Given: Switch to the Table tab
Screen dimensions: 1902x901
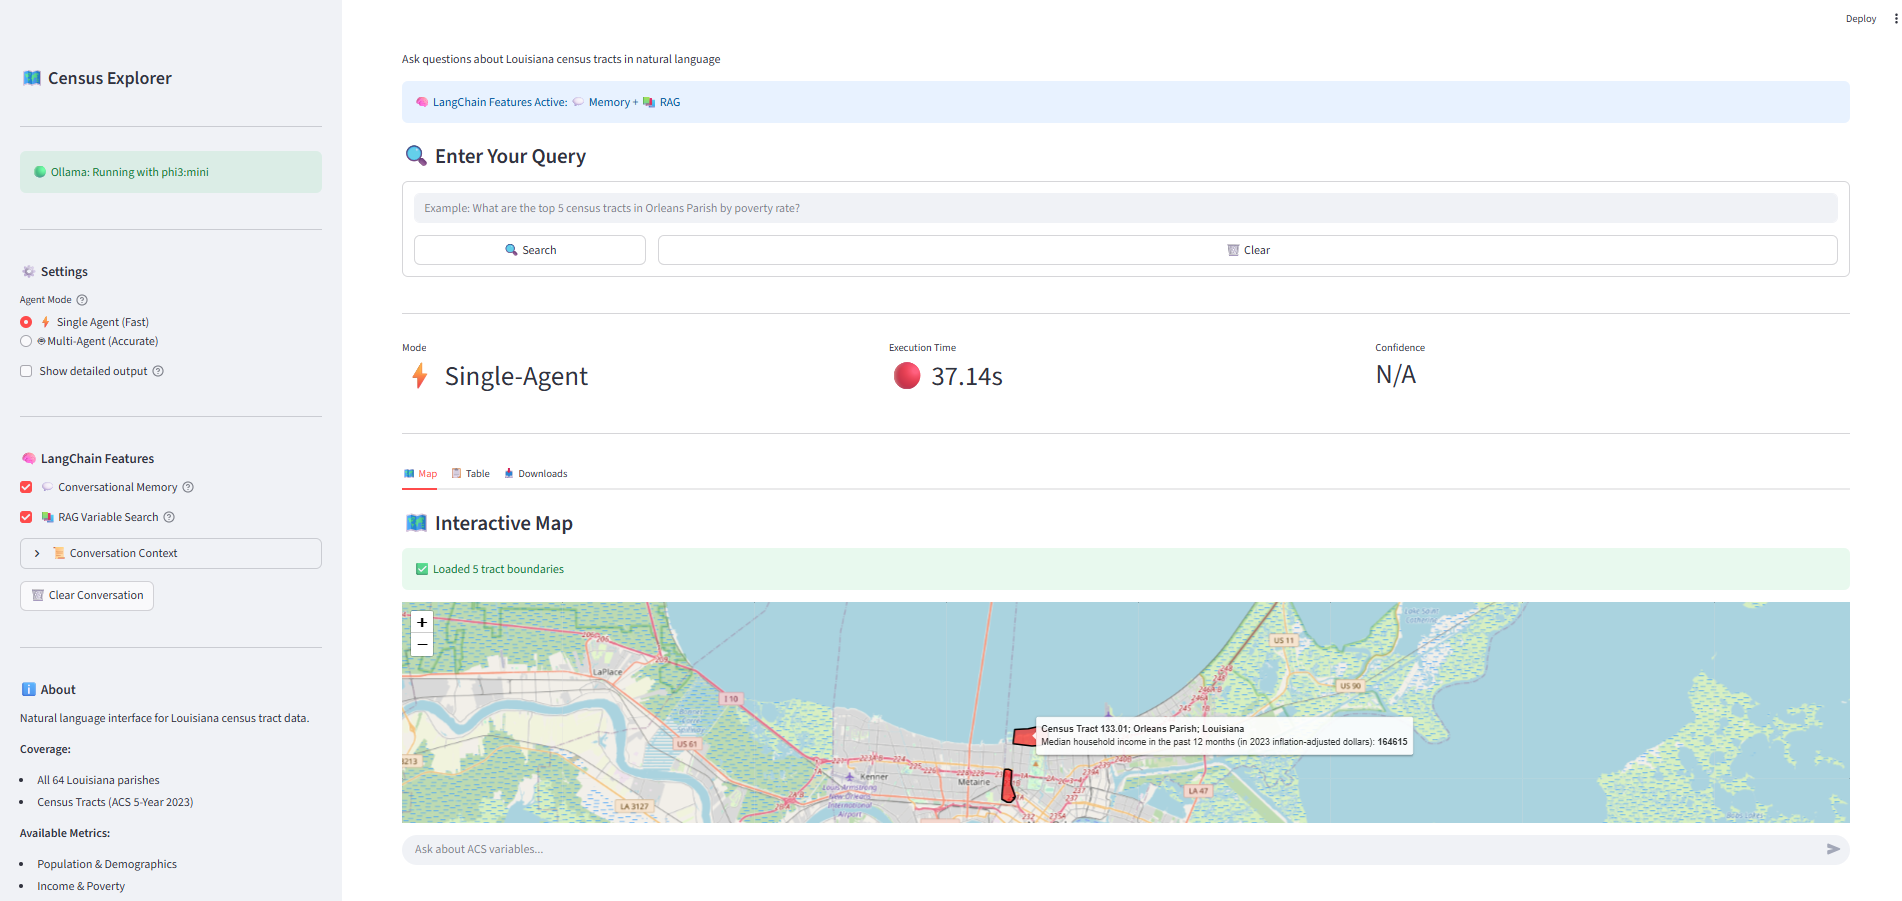Looking at the screenshot, I should coord(471,474).
